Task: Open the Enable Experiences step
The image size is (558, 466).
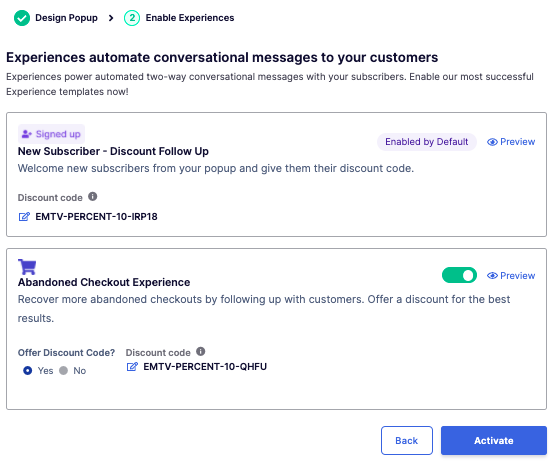Action: pyautogui.click(x=190, y=18)
